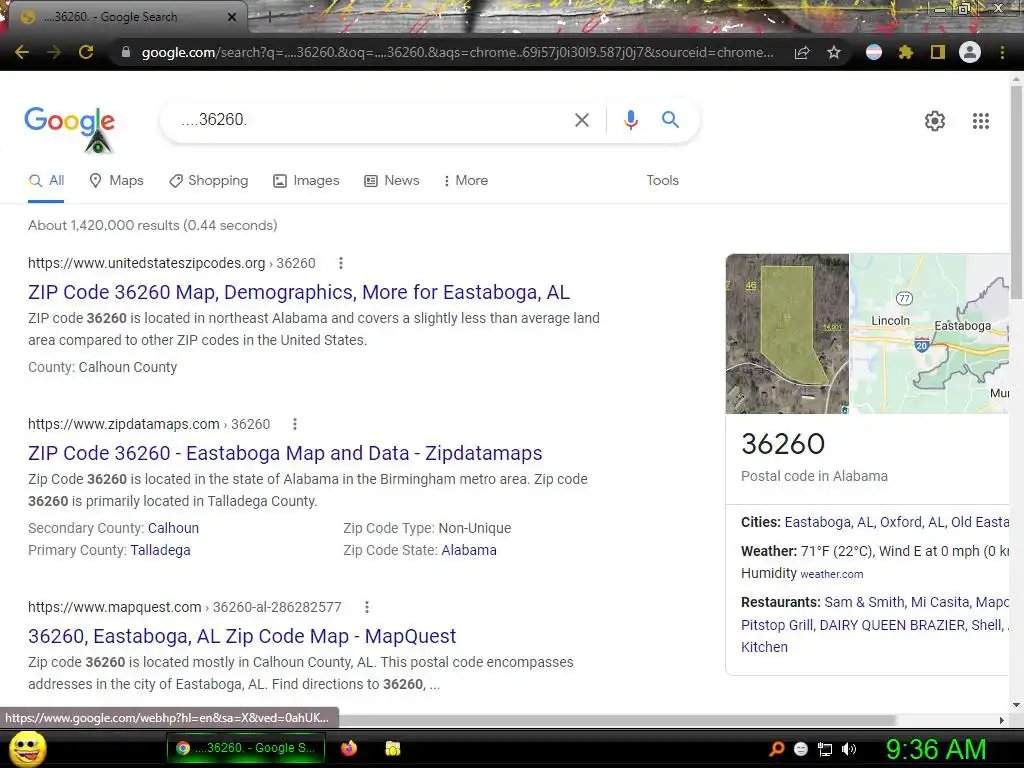
Task: Click Sam & Smith restaurant link
Action: [864, 602]
